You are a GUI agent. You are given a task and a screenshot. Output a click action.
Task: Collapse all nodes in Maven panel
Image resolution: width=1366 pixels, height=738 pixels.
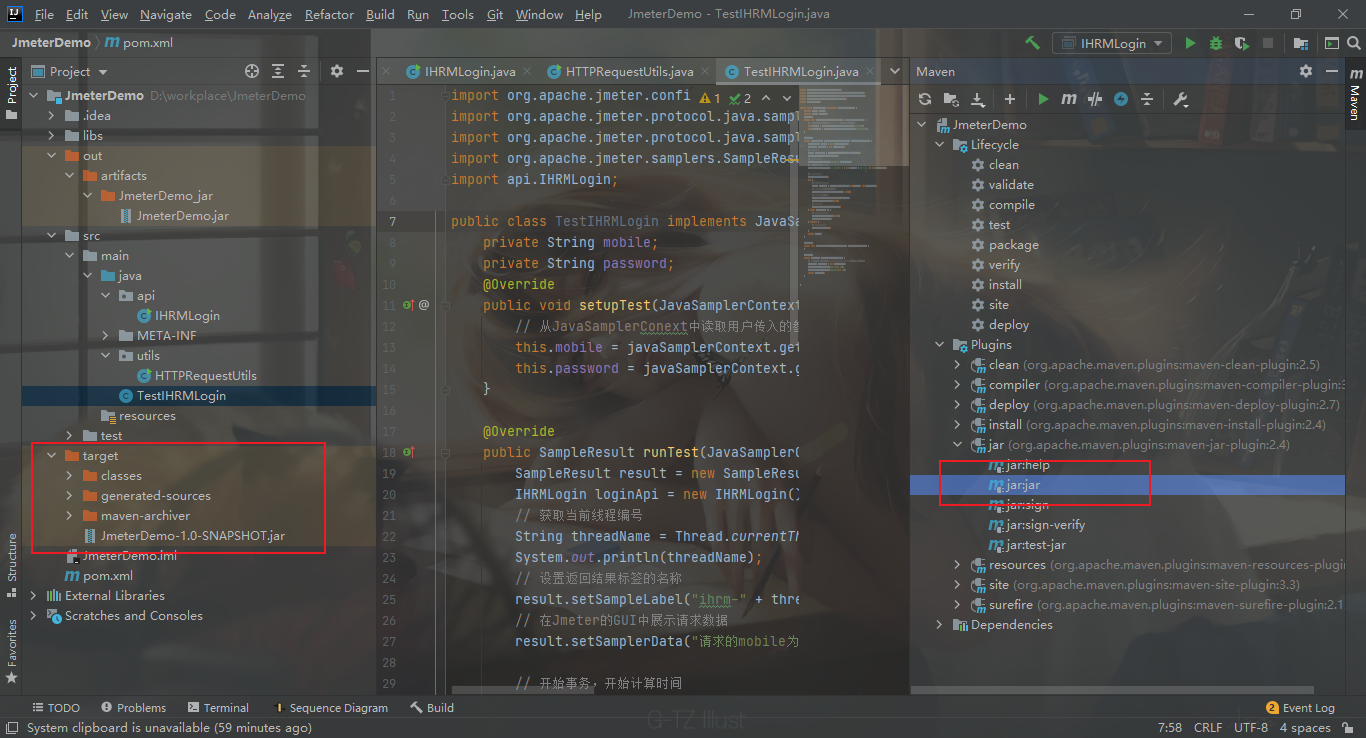1147,99
